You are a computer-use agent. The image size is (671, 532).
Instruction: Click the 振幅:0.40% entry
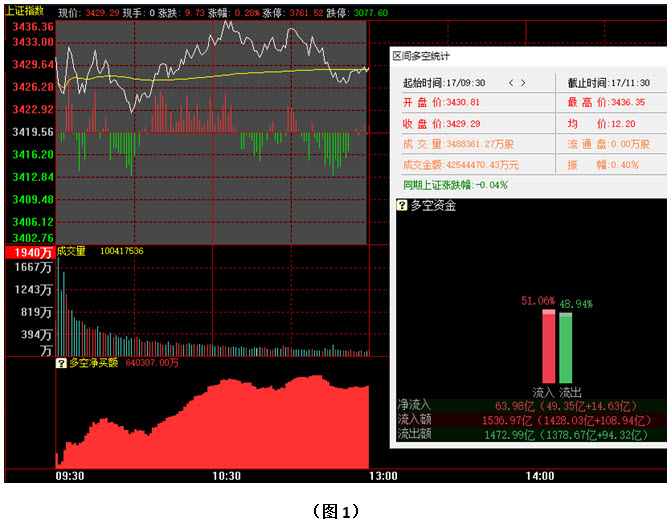tap(603, 165)
